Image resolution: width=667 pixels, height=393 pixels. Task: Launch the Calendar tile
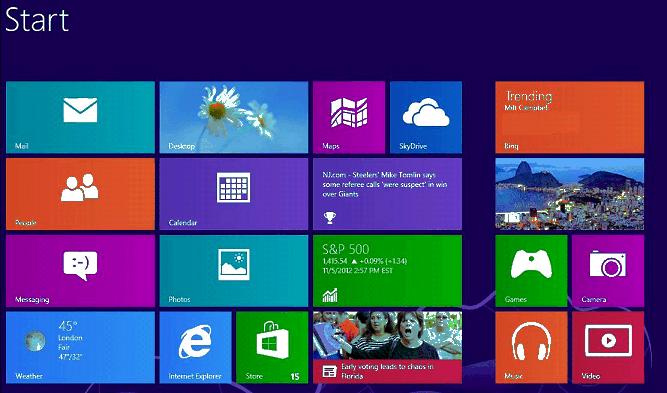point(234,194)
